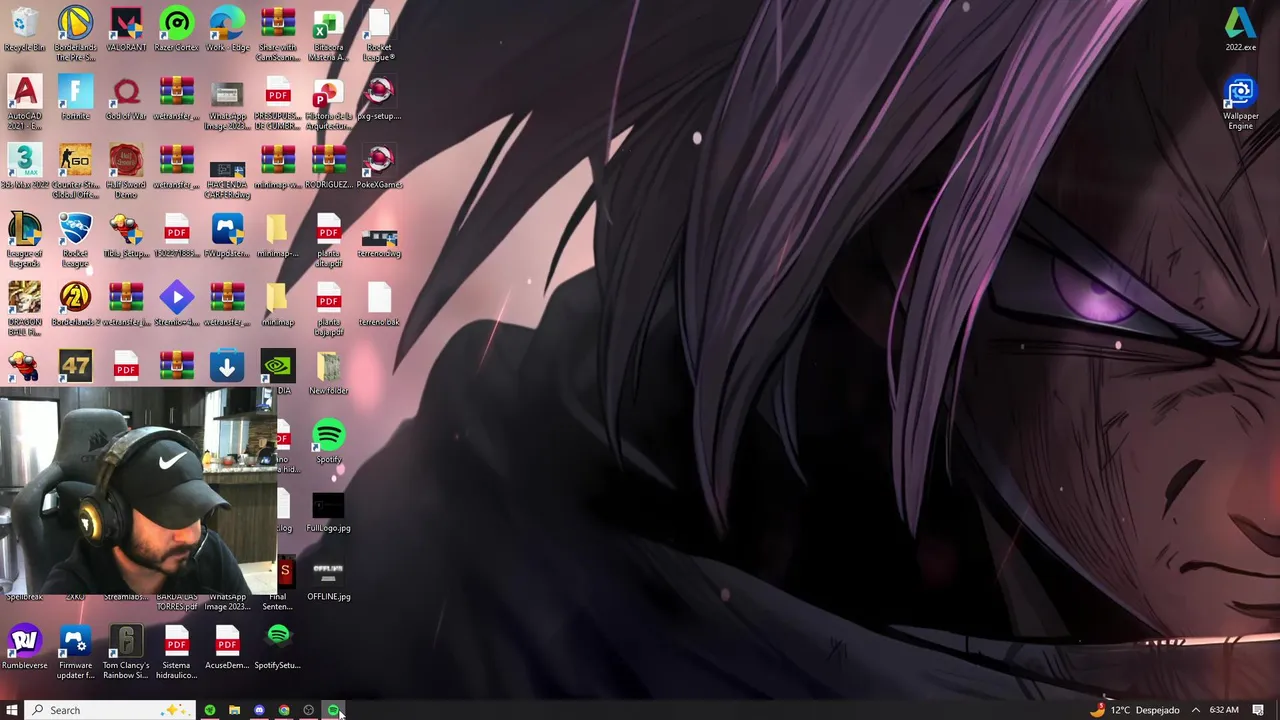Open the New folder on desktop
Screen dimensions: 1280x720
coord(328,372)
